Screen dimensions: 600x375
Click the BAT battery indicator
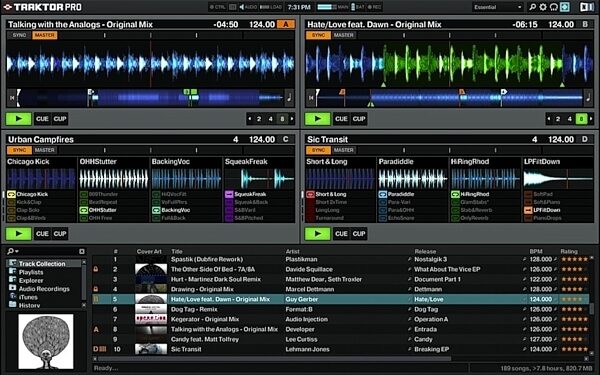coord(357,7)
